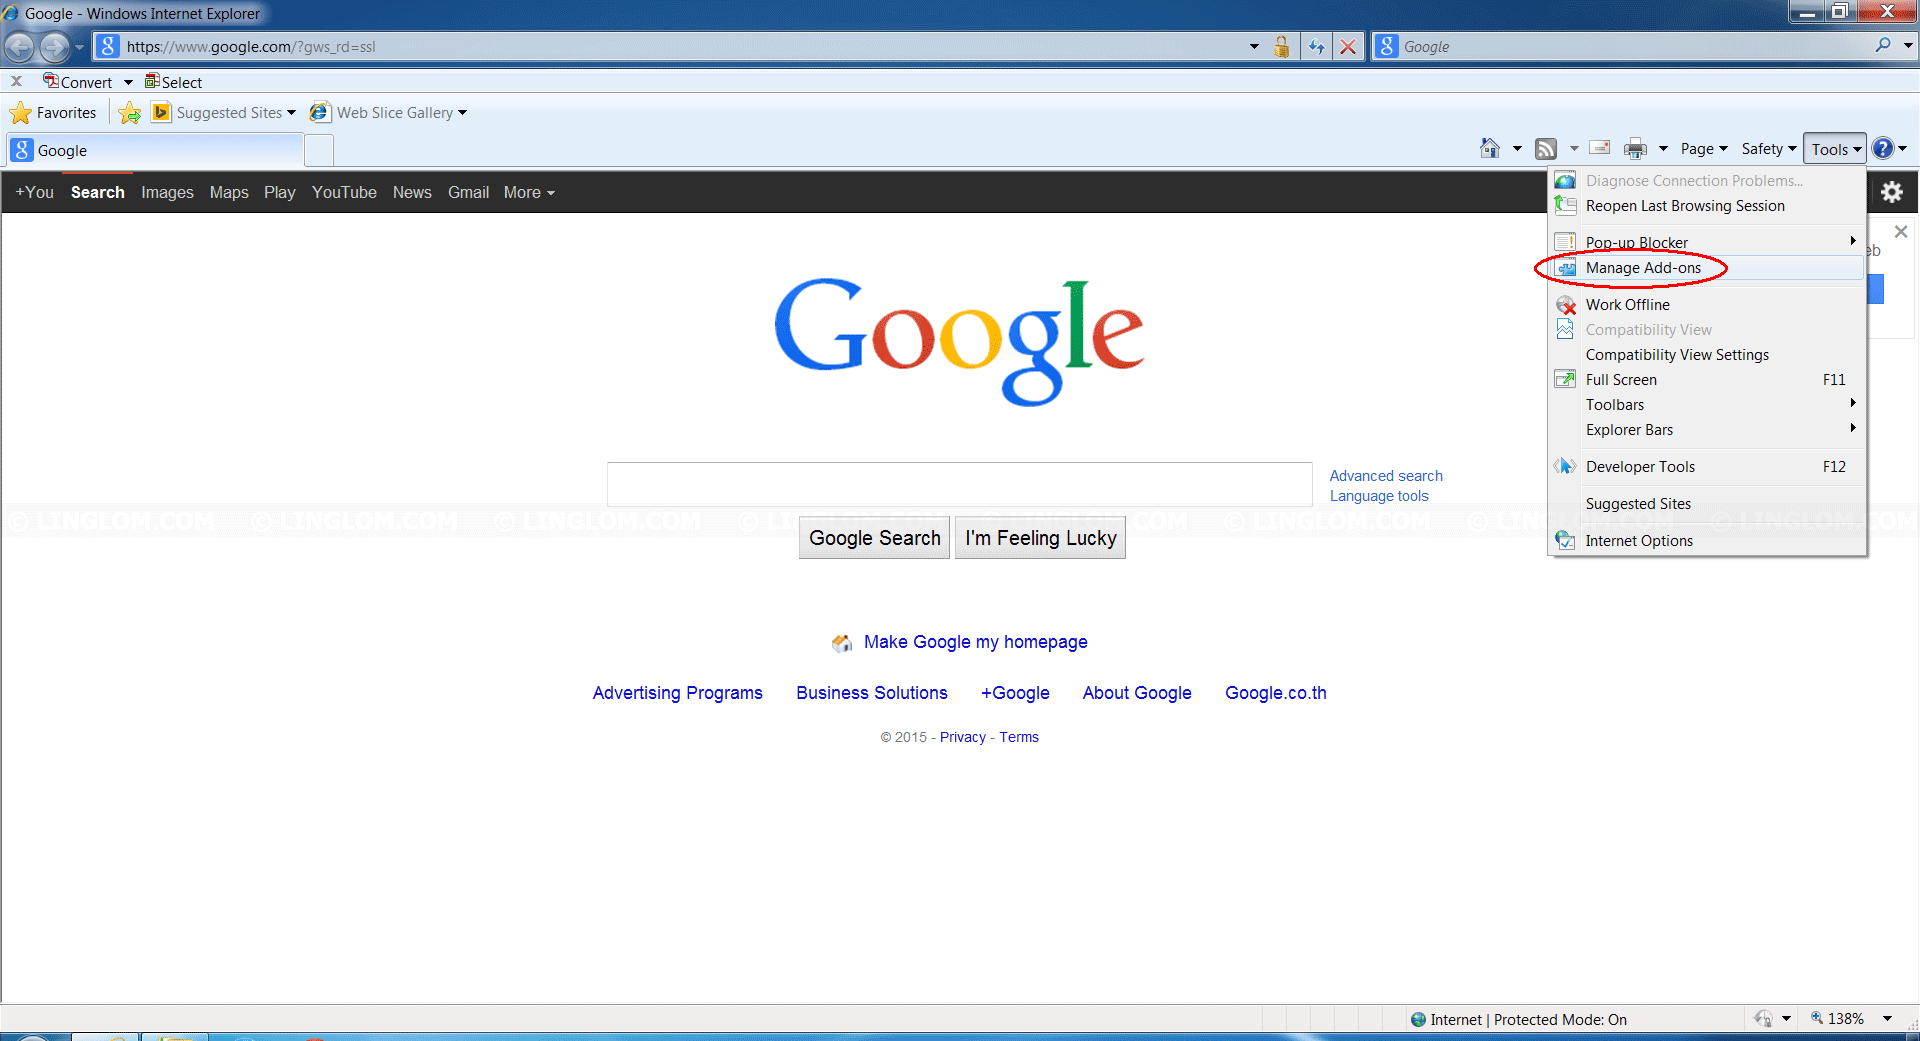Viewport: 1920px width, 1041px height.
Task: Click Make Google my homepage link
Action: [x=975, y=642]
